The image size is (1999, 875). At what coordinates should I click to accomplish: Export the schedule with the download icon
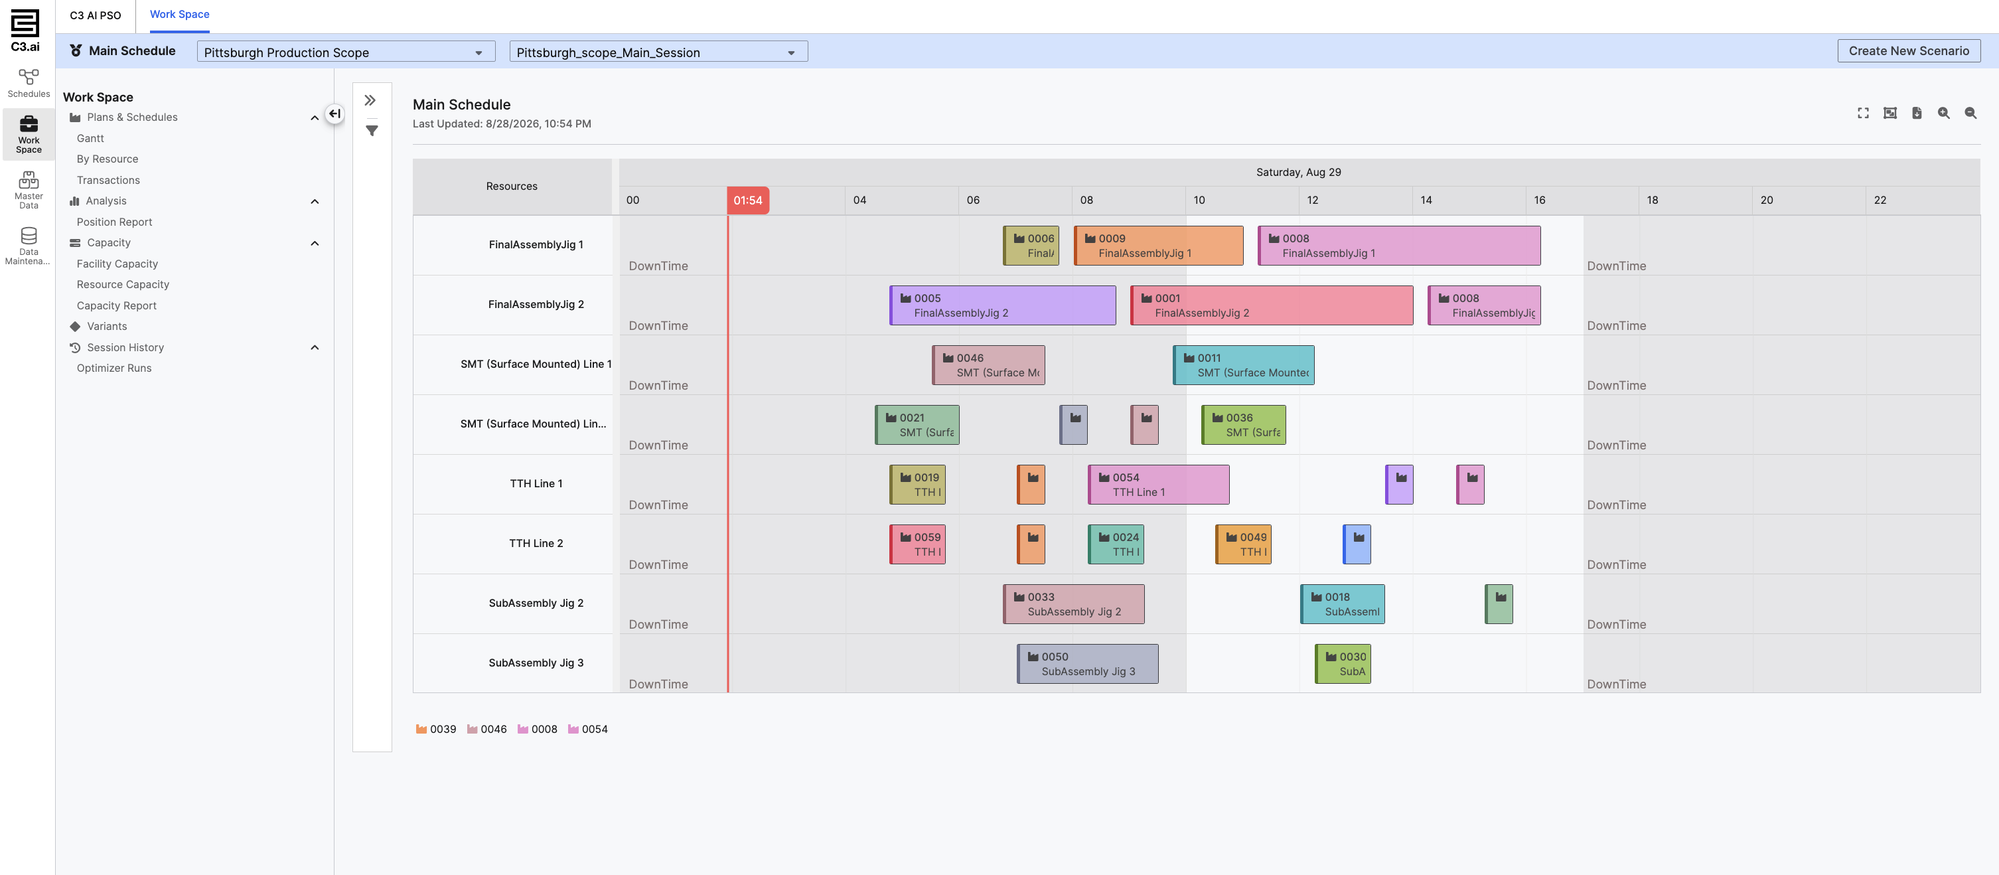click(1917, 113)
